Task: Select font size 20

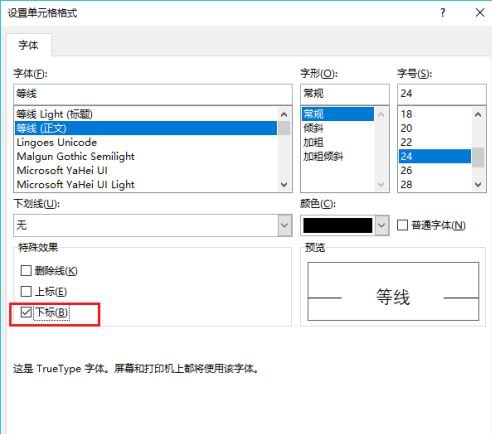Action: coord(435,128)
